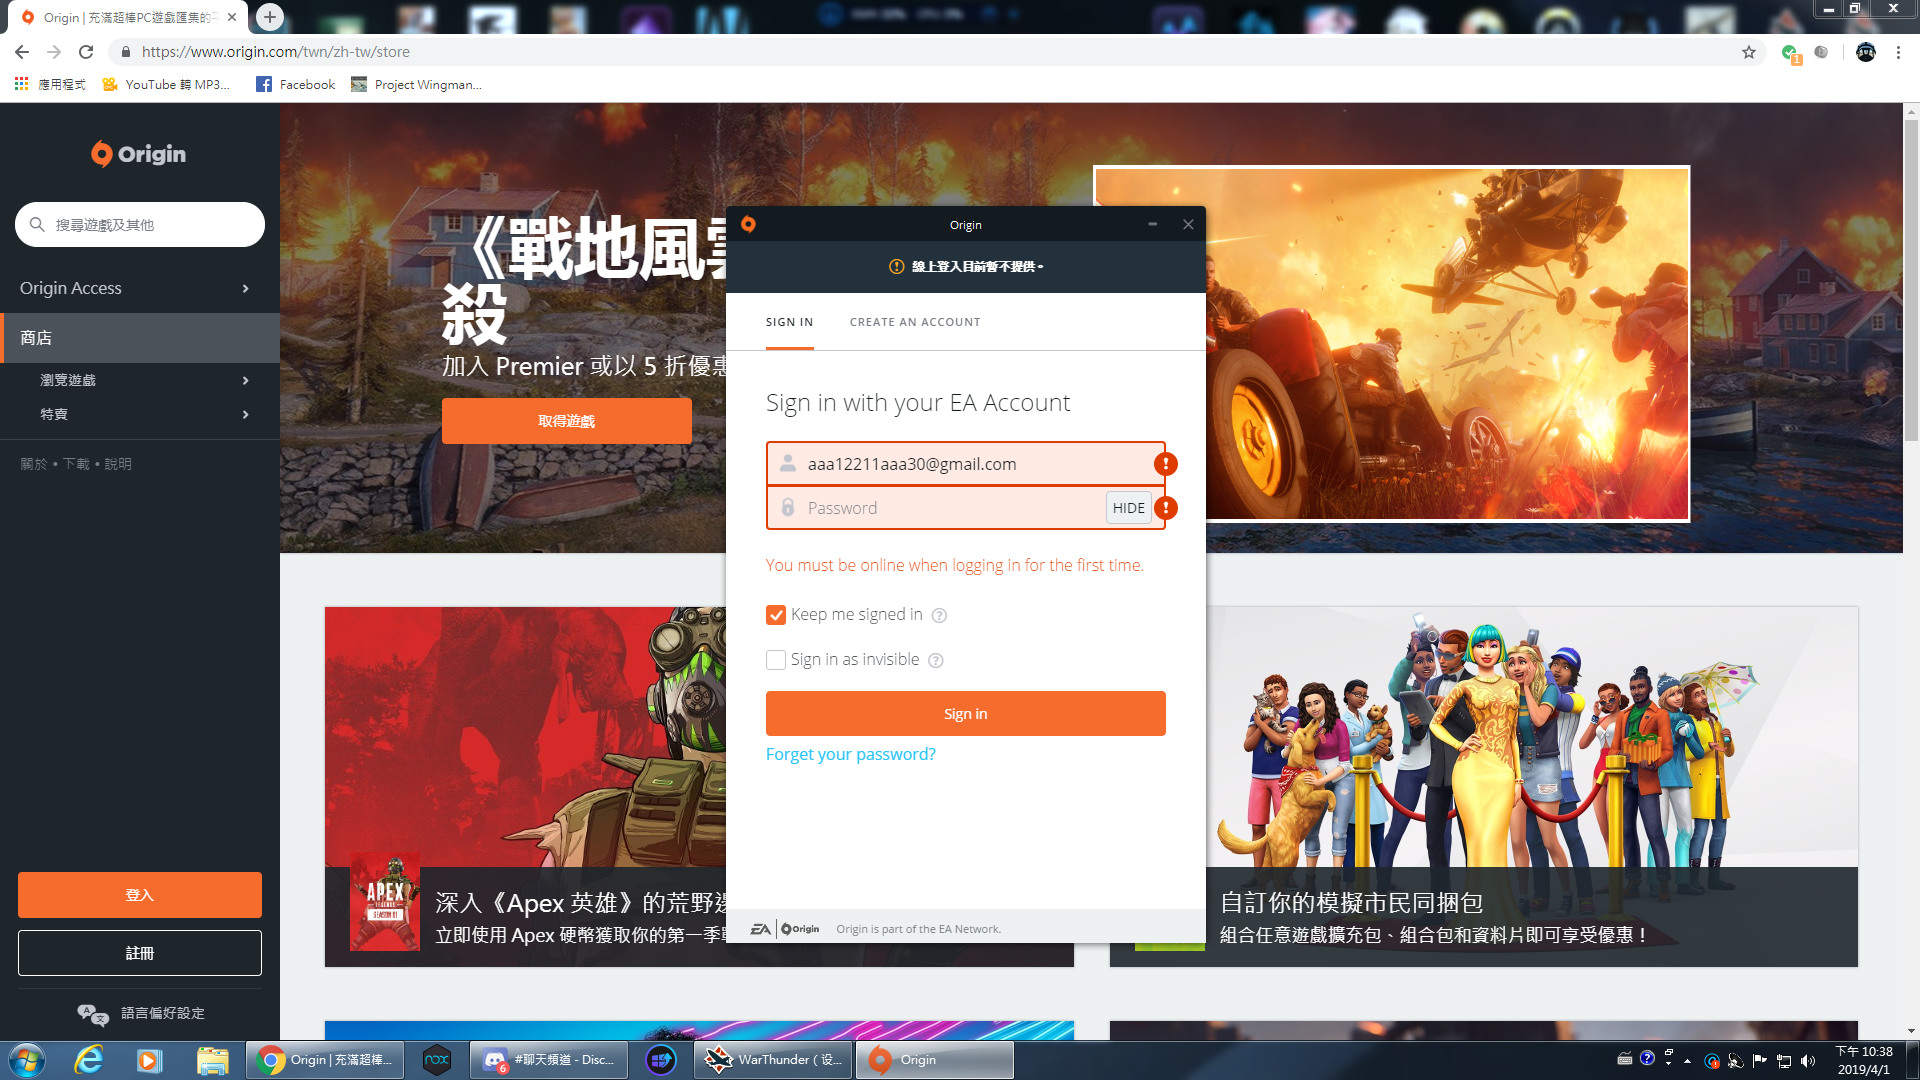Click the scrollbar down arrow
This screenshot has height=1080, width=1920.
(x=1911, y=1031)
